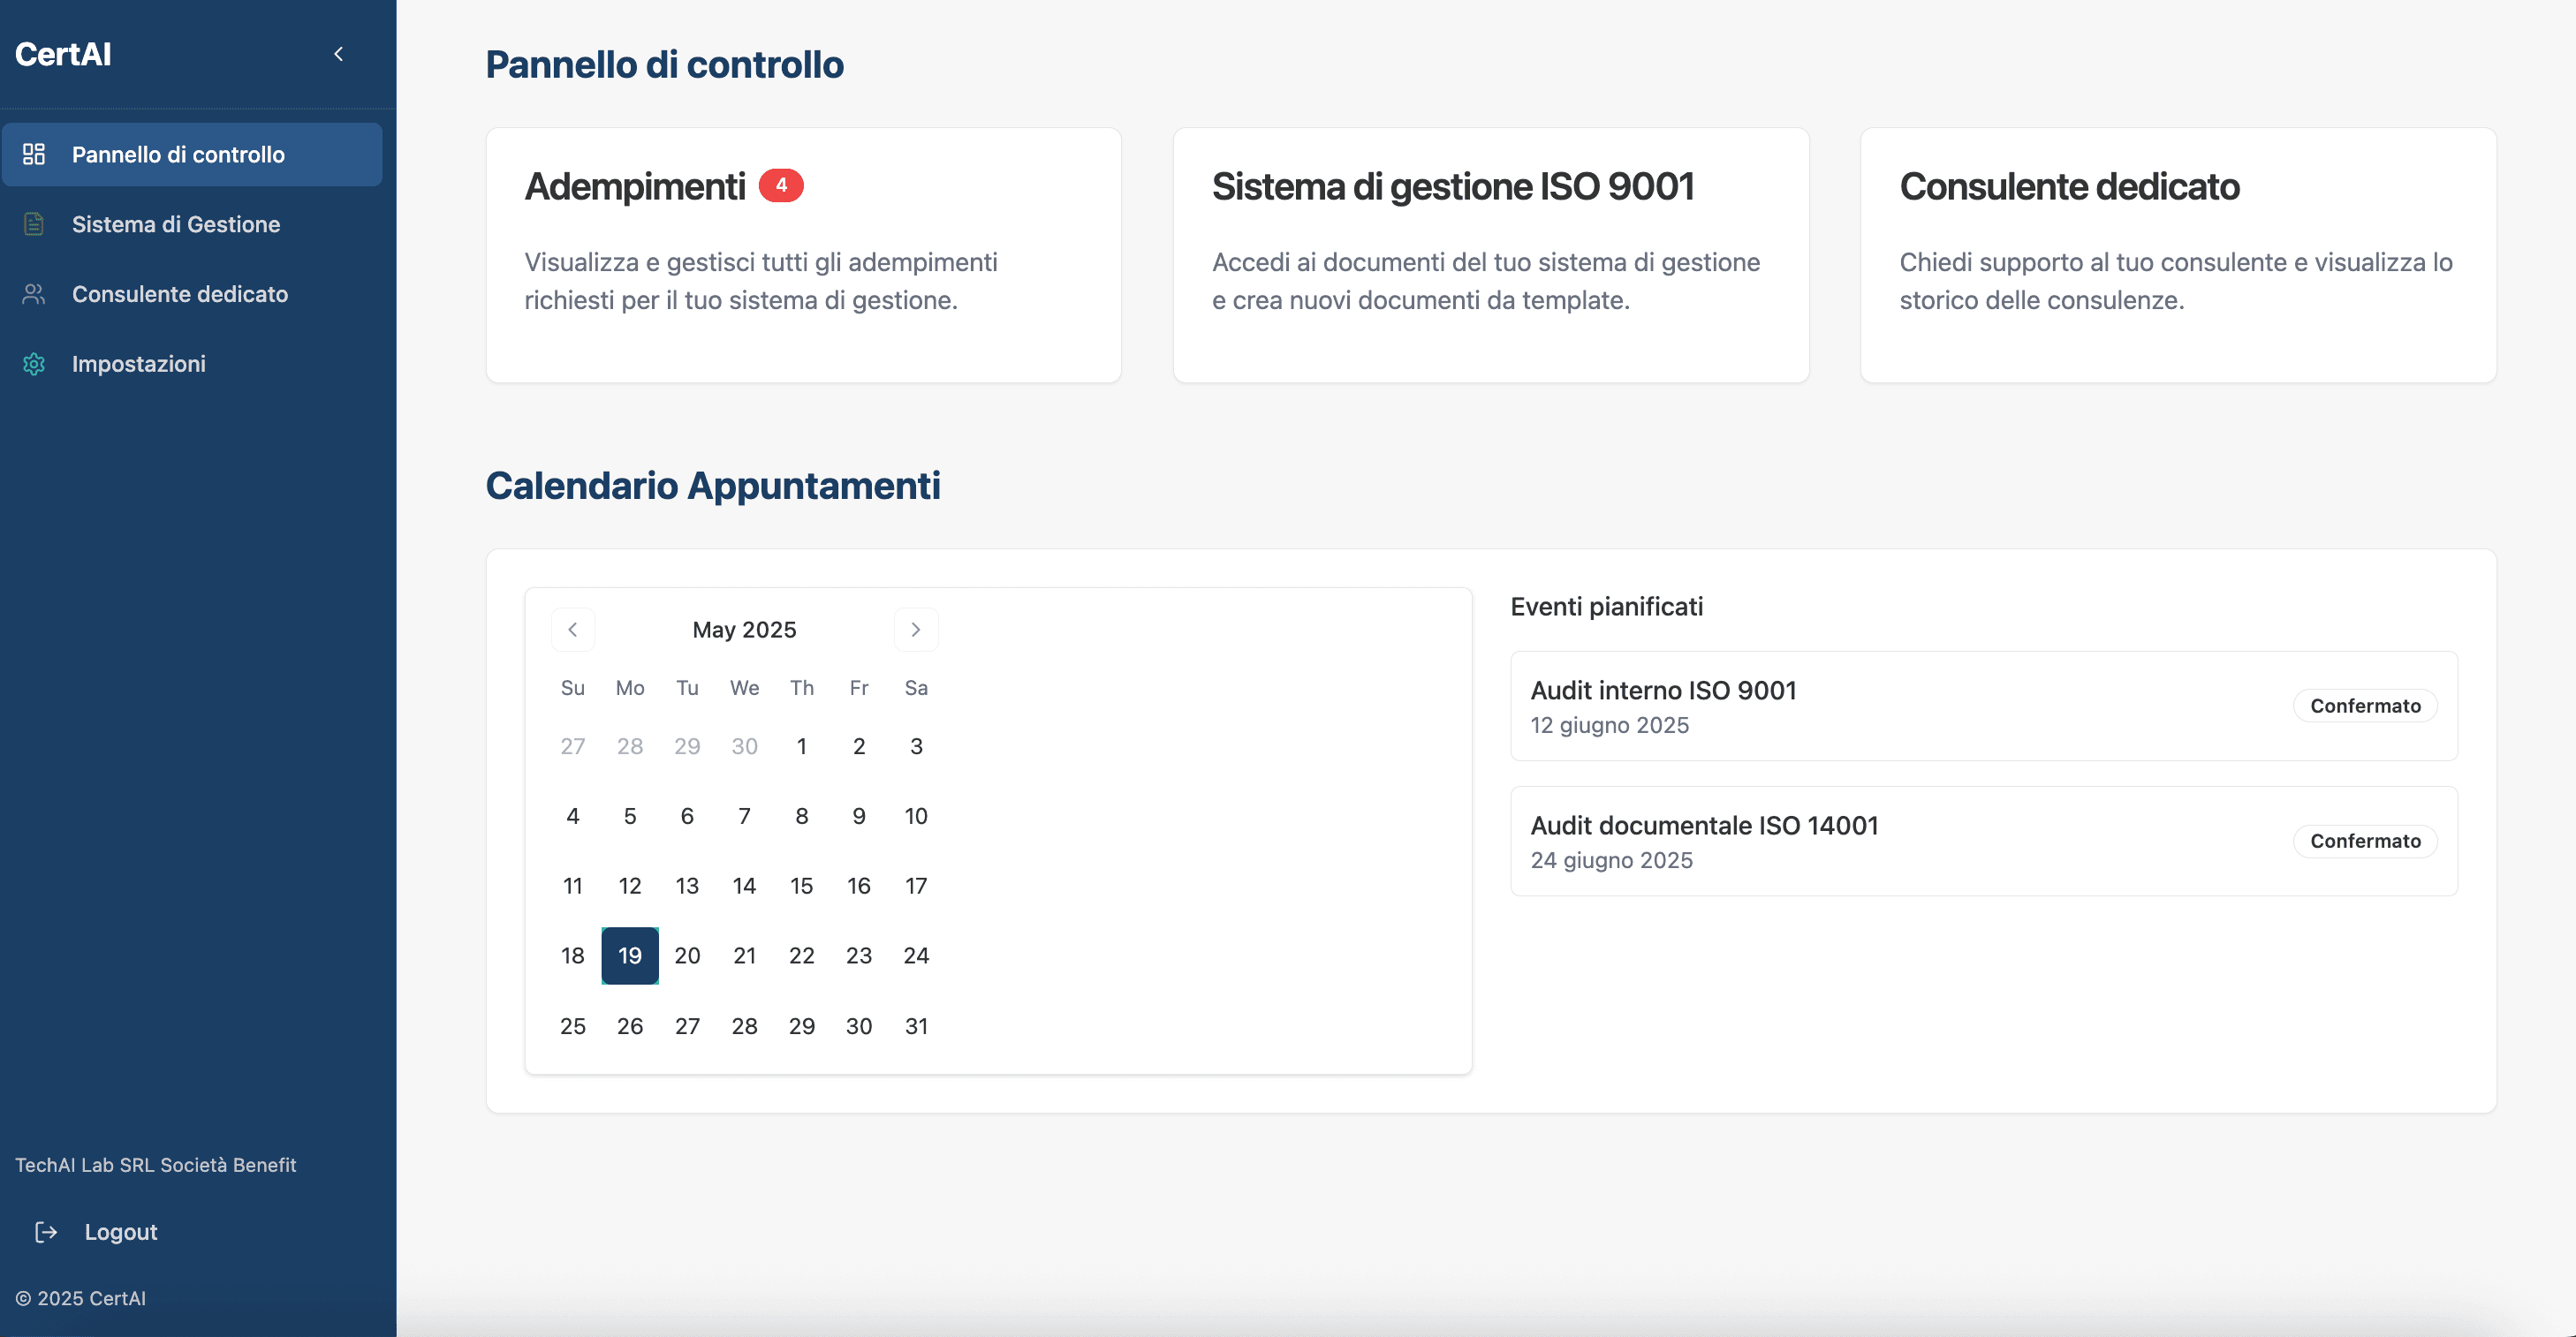This screenshot has height=1337, width=2576.
Task: Click the Consulente dedicato people icon
Action: click(34, 294)
